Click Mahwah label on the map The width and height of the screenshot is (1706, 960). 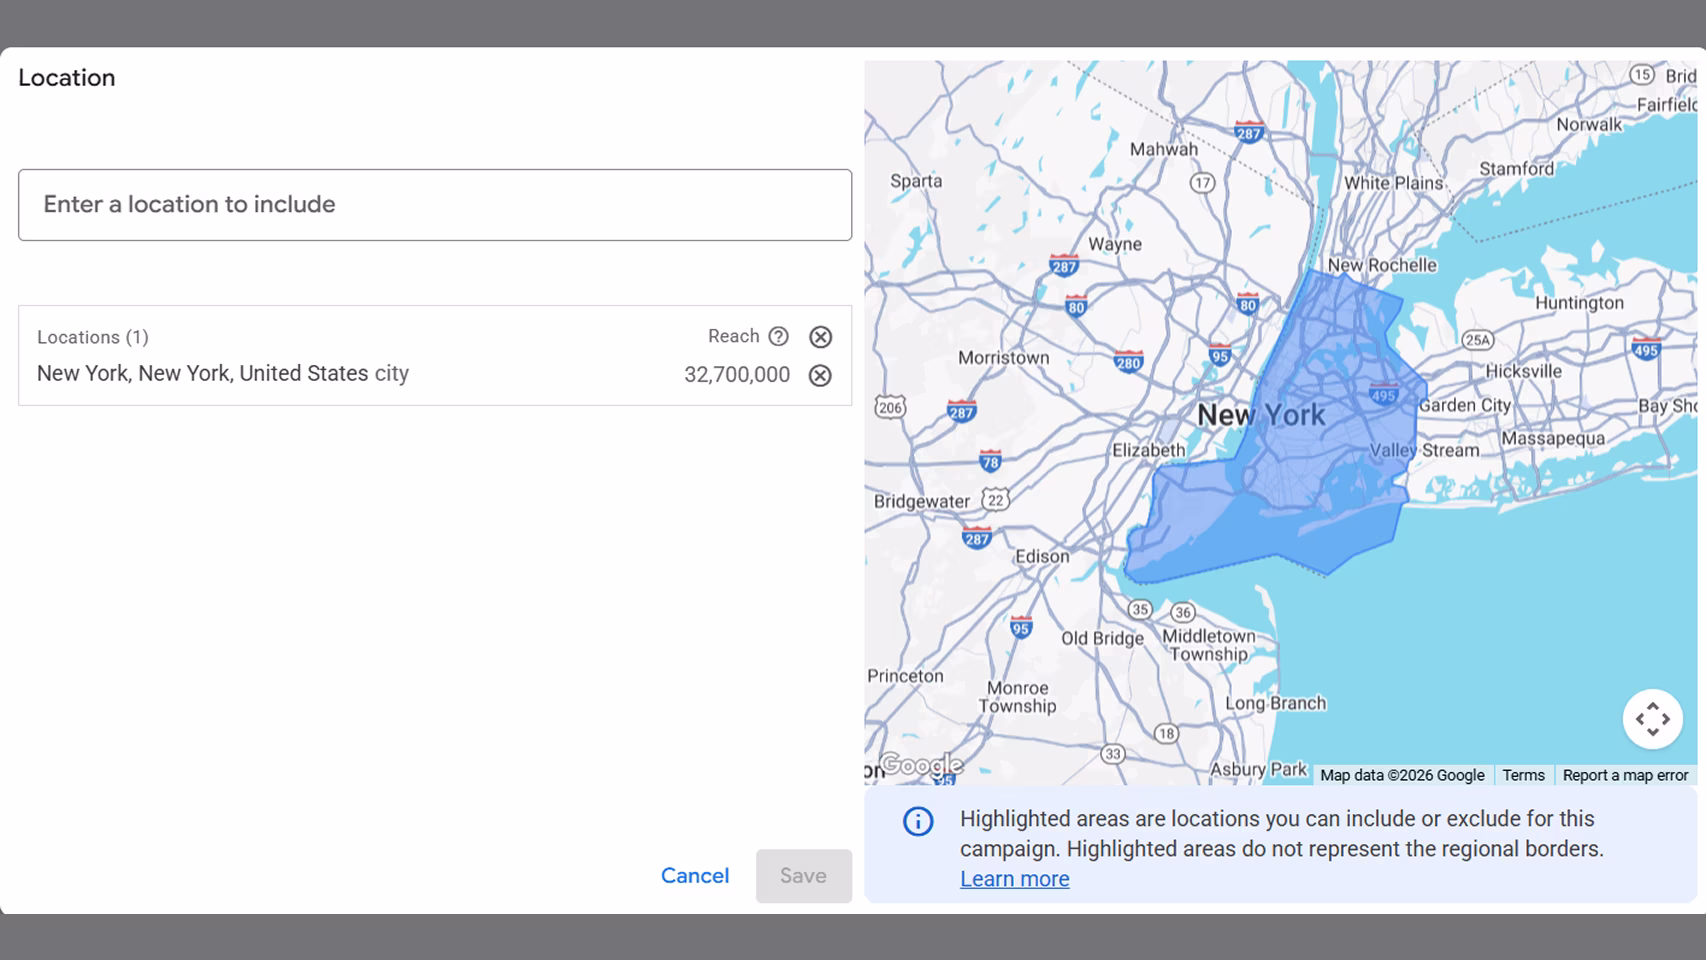click(x=1164, y=149)
